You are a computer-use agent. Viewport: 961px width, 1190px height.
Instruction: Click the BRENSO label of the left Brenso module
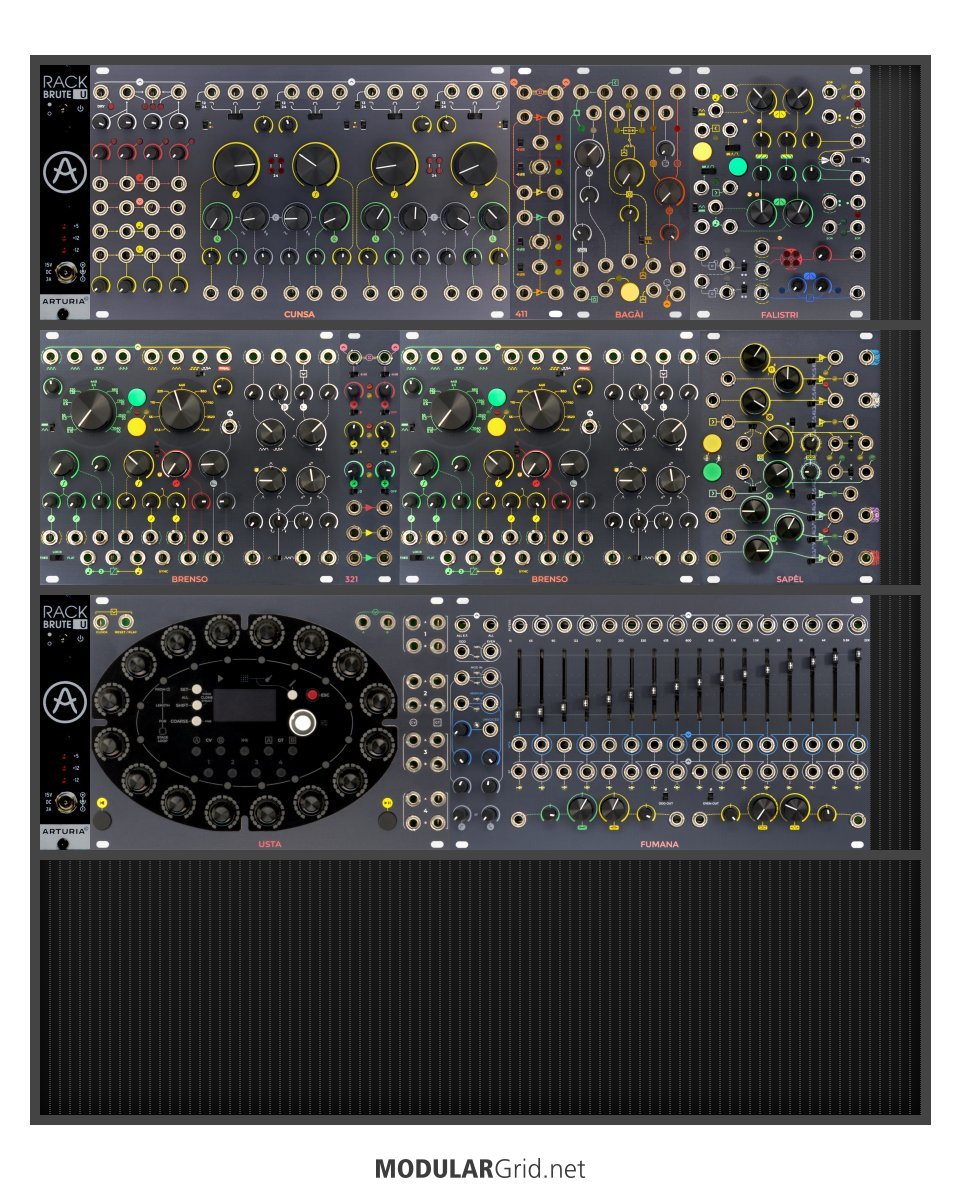point(189,579)
